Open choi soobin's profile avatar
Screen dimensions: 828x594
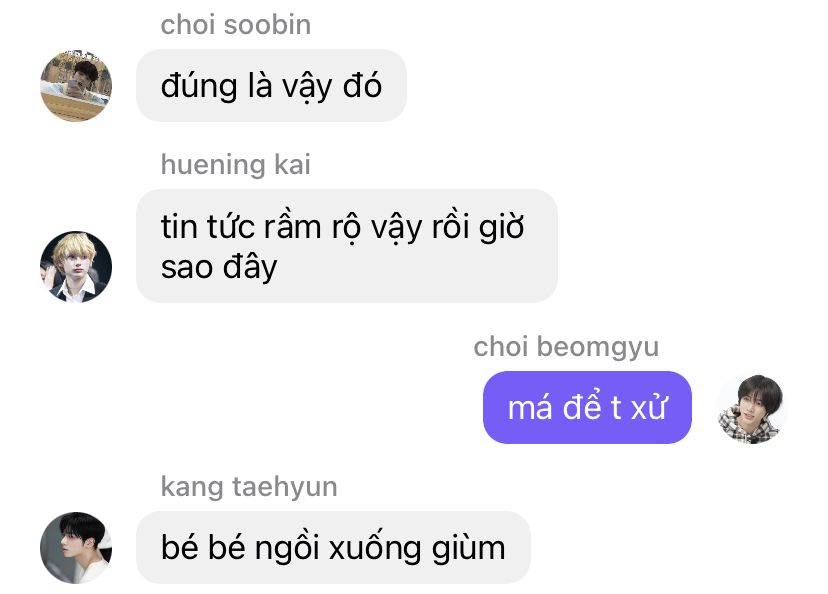coord(76,86)
